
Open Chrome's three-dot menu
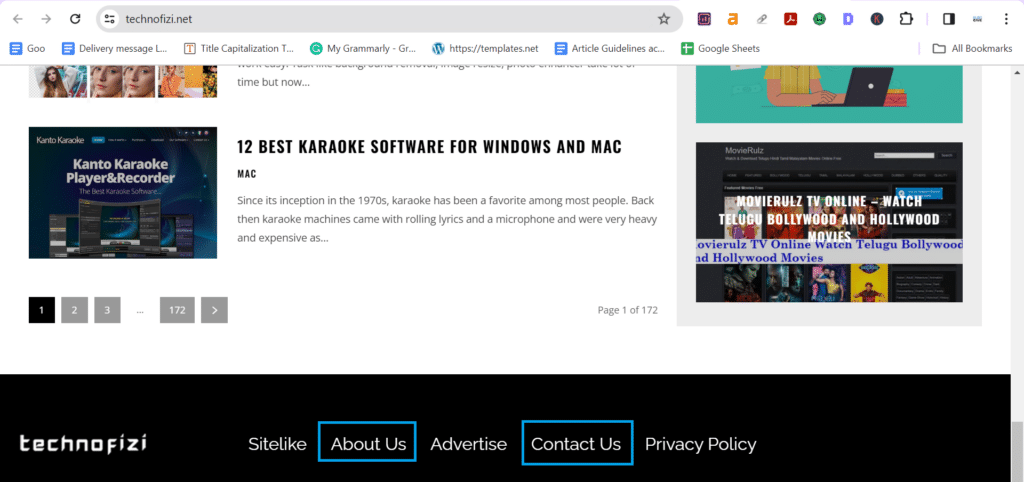(1006, 19)
